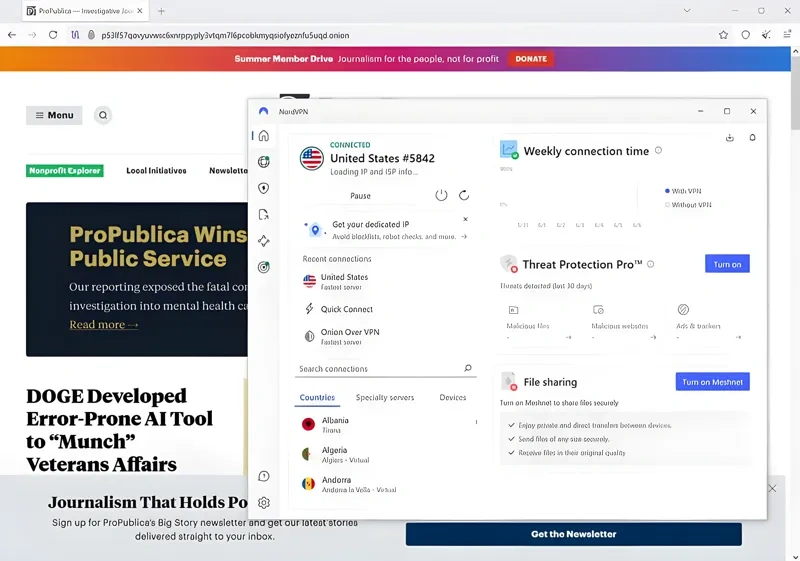Open NordVPN notifications bell
This screenshot has height=561, width=800.
coord(752,138)
